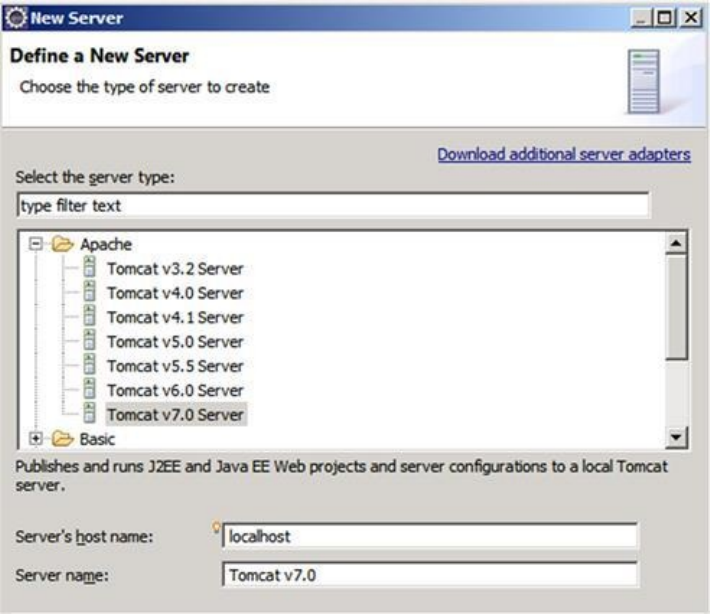This screenshot has height=614, width=710.
Task: Click the Tomcat v5.0 Server icon
Action: point(90,340)
